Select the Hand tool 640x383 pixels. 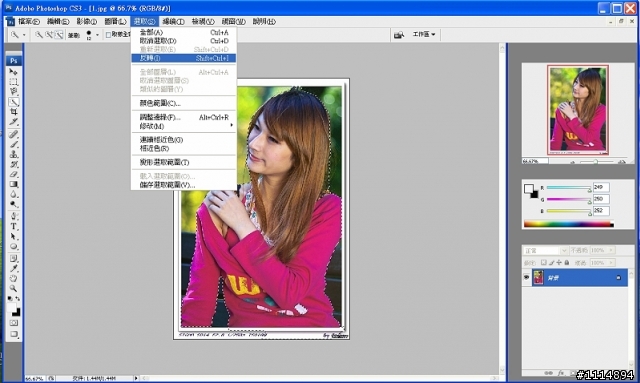[13, 278]
